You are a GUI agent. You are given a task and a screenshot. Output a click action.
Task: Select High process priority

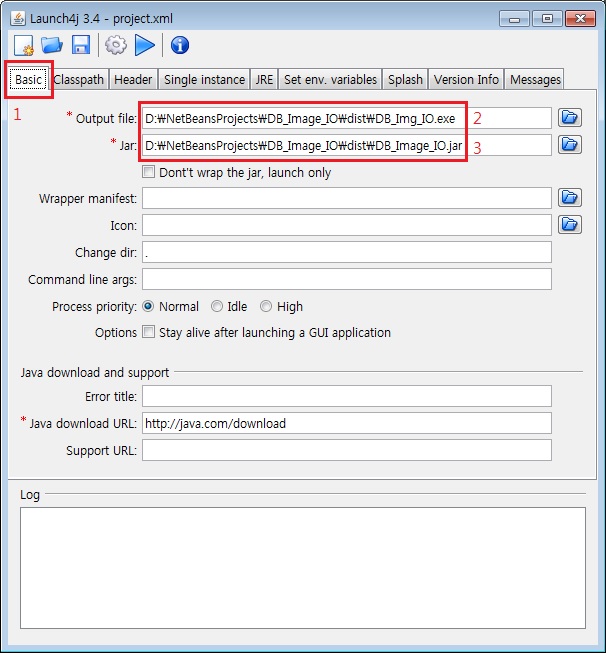[x=266, y=307]
